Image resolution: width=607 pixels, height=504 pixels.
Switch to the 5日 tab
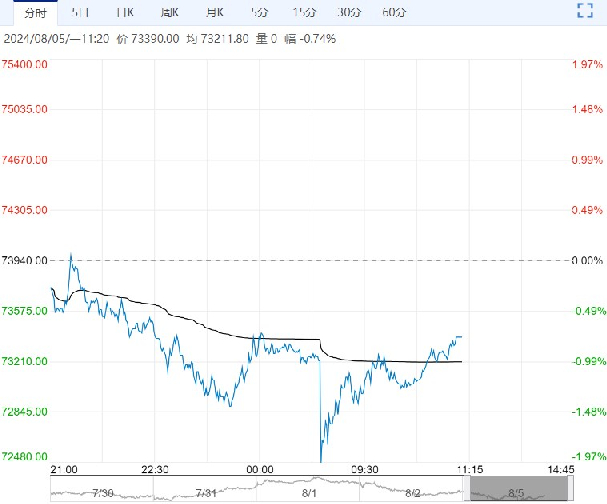tap(80, 12)
